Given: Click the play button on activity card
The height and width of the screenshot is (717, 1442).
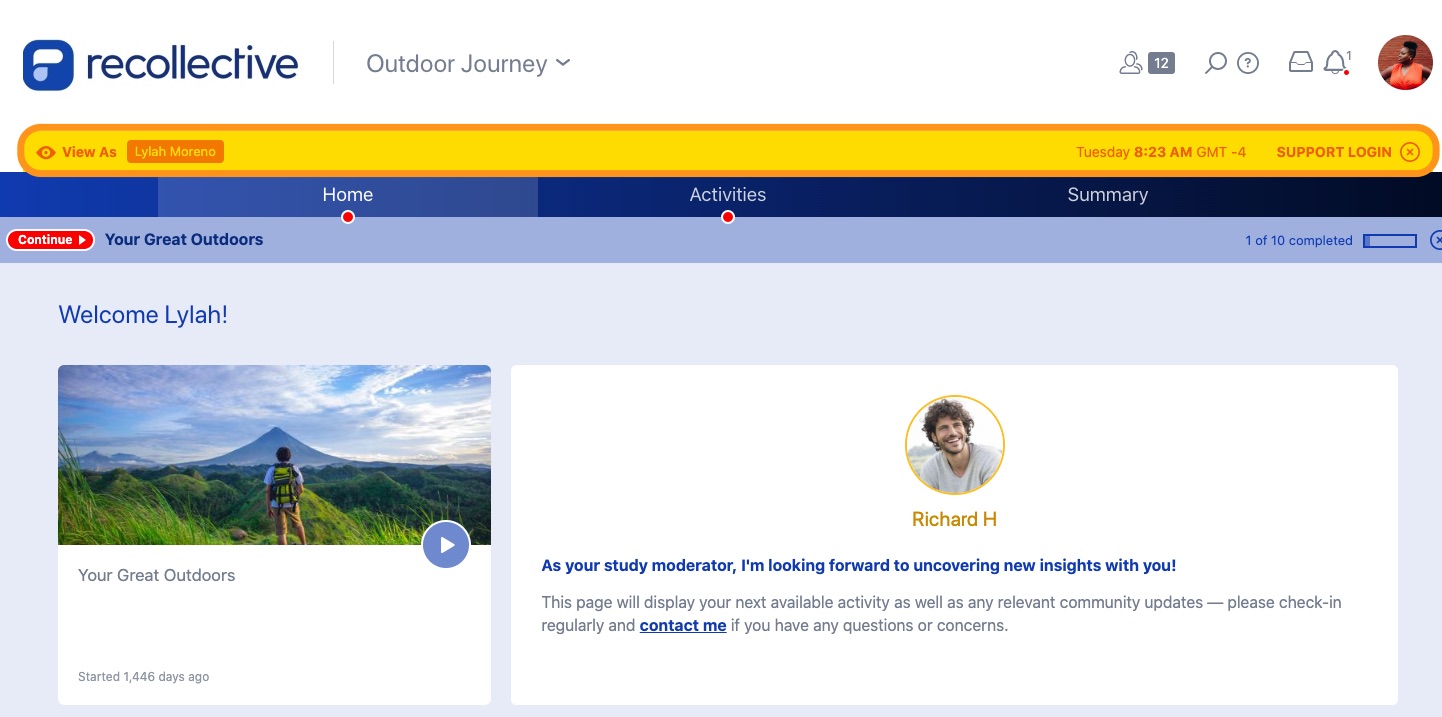Looking at the screenshot, I should 446,545.
